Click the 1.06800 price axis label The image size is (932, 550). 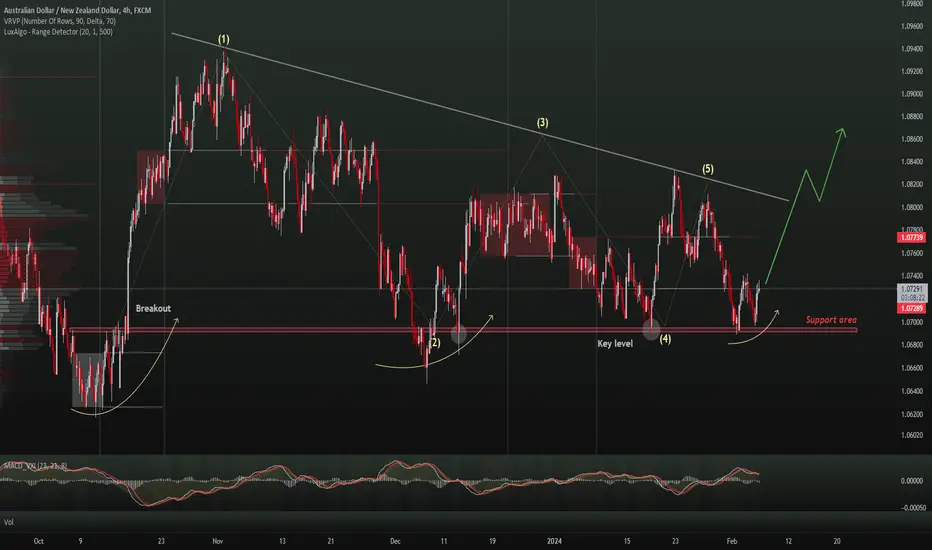pyautogui.click(x=911, y=345)
